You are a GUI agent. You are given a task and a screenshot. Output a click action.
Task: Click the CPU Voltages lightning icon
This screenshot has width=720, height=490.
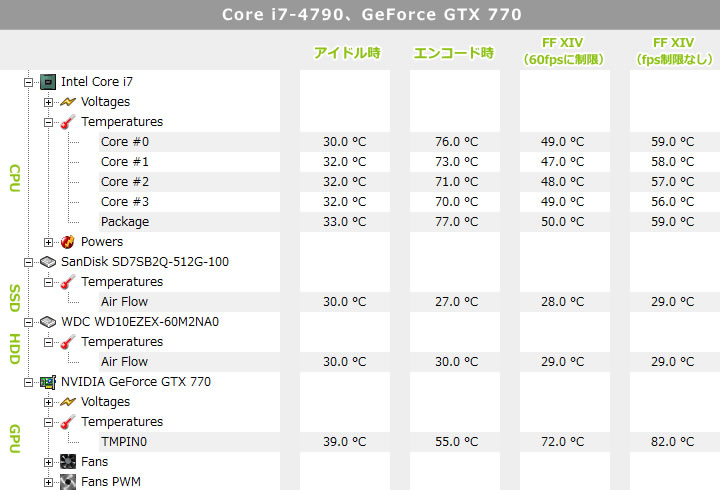tap(68, 102)
